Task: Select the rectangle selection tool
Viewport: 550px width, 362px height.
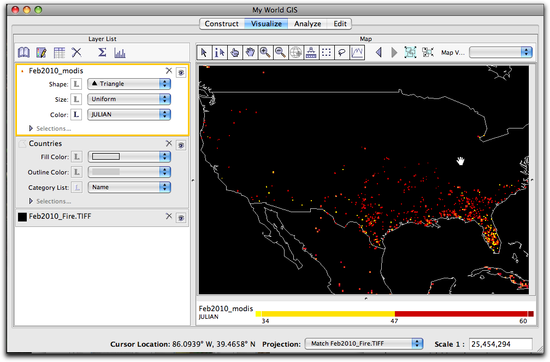Action: point(326,53)
